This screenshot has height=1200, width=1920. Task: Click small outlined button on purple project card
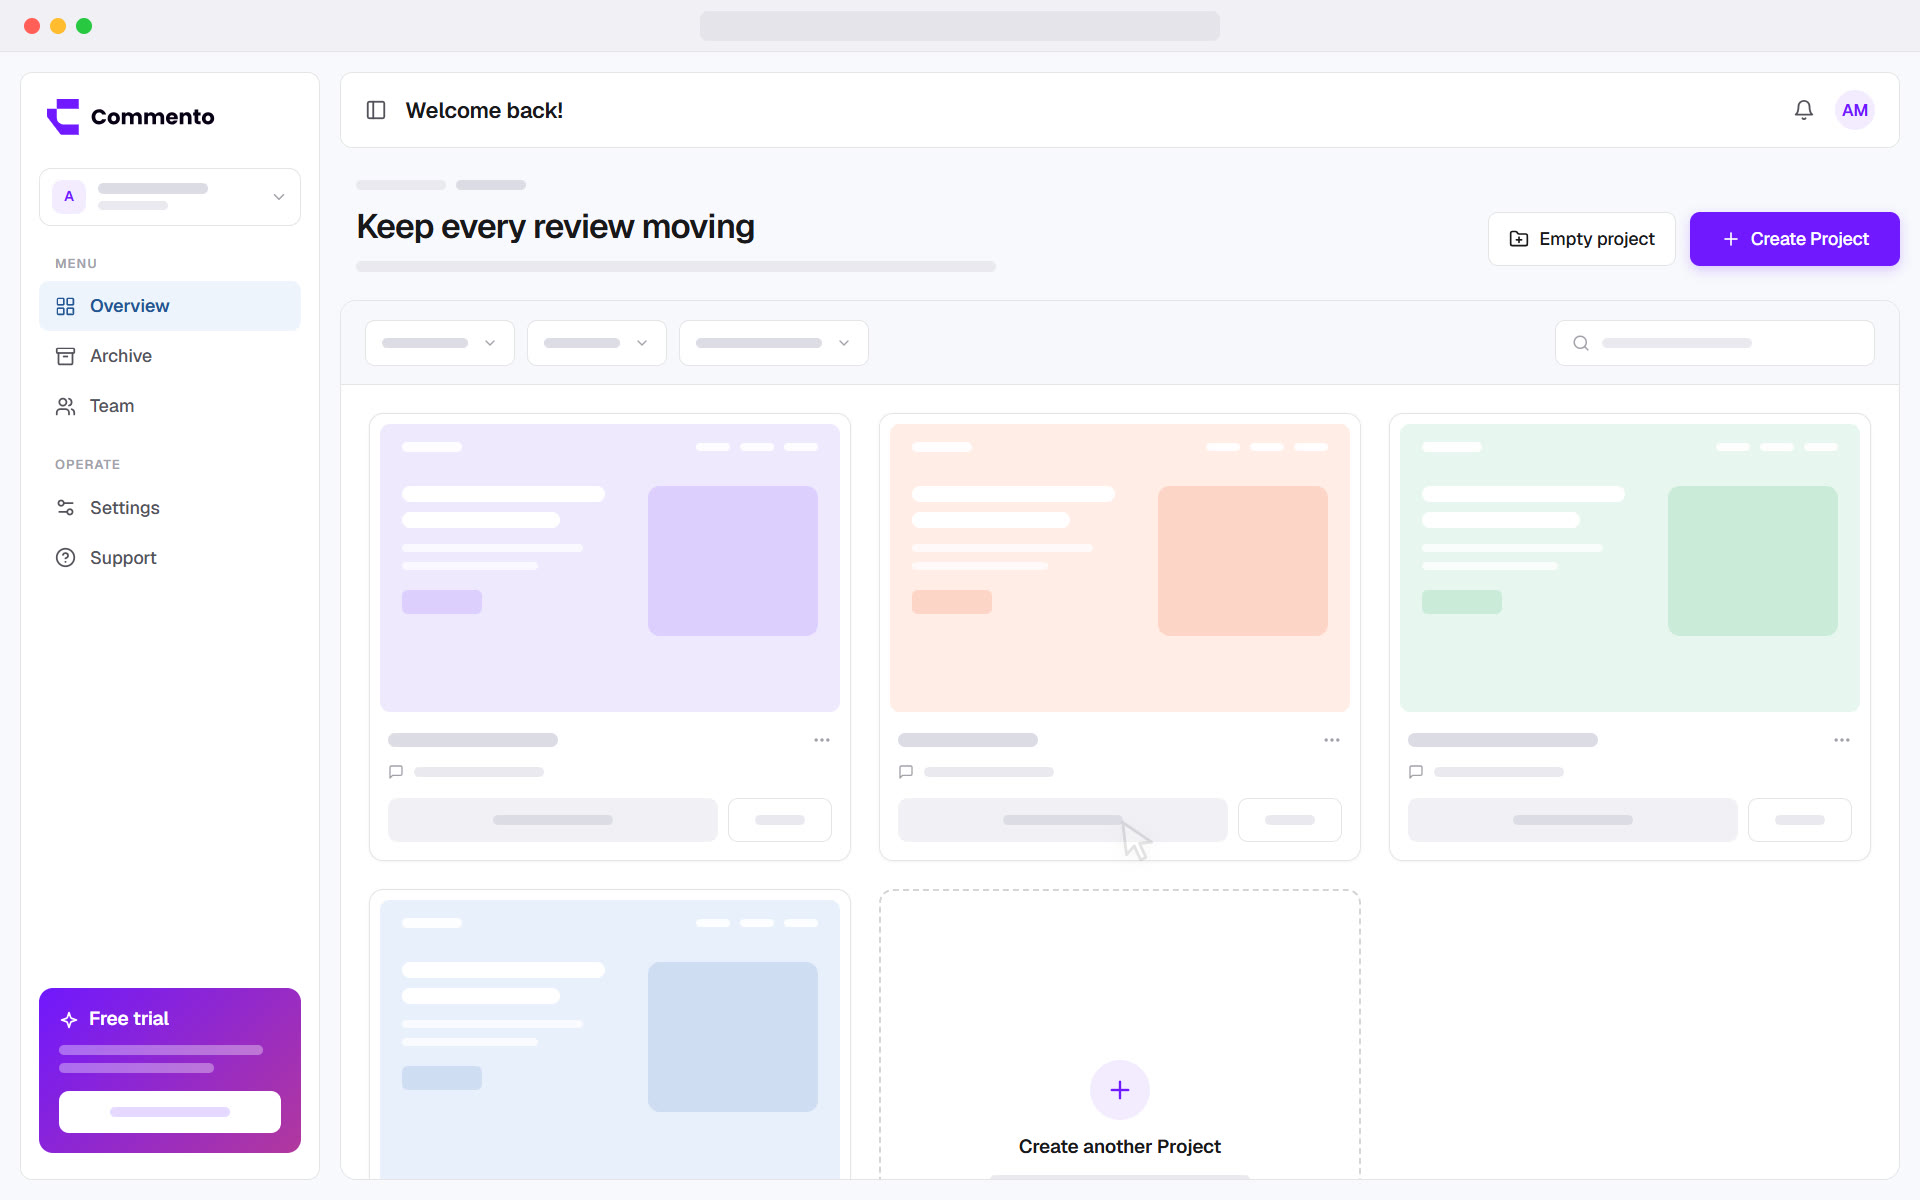pyautogui.click(x=780, y=820)
